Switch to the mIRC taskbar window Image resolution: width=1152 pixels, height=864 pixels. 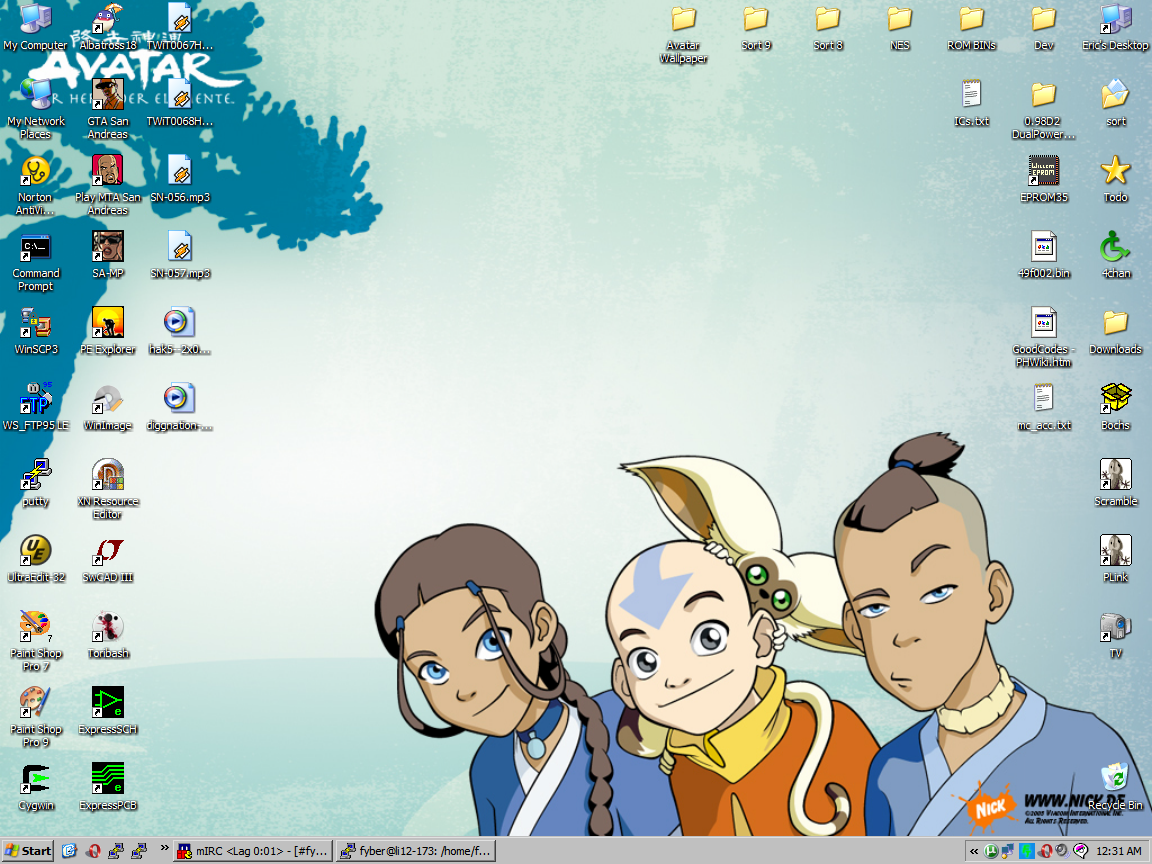click(253, 851)
